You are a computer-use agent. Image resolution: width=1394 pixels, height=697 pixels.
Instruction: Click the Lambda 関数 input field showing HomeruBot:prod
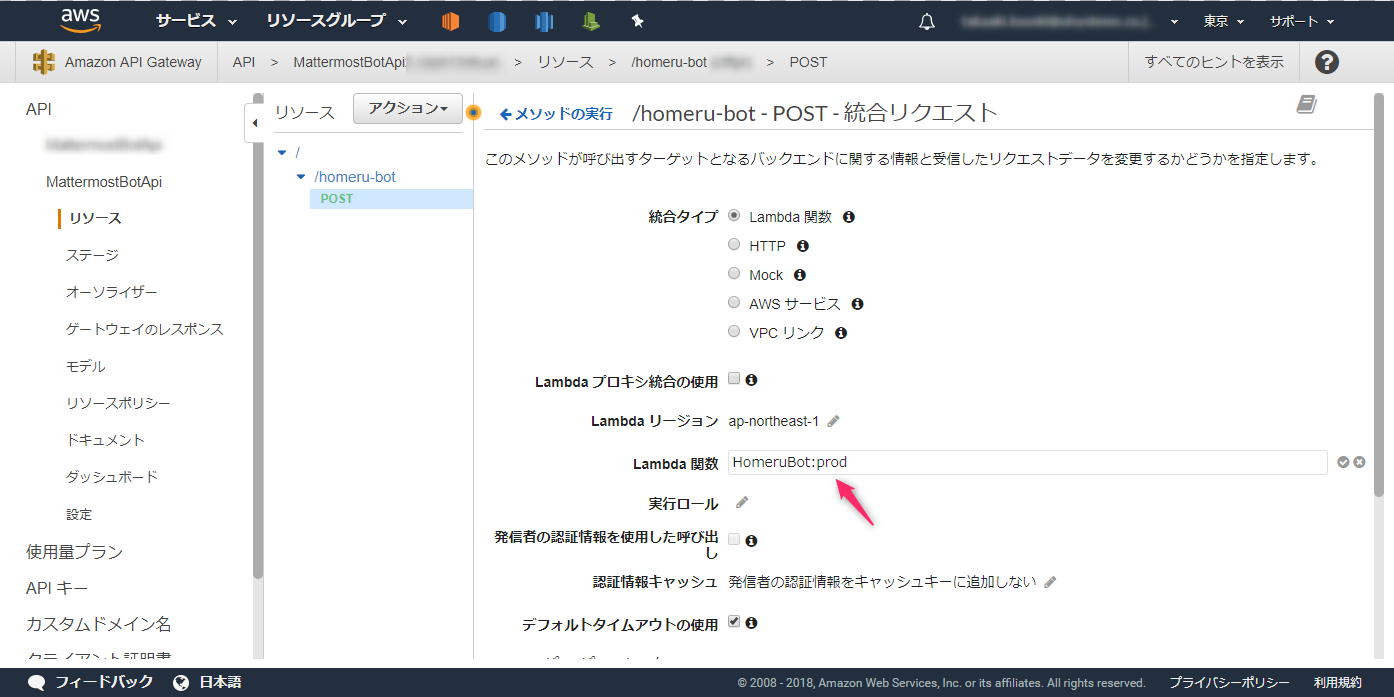[x=1000, y=462]
